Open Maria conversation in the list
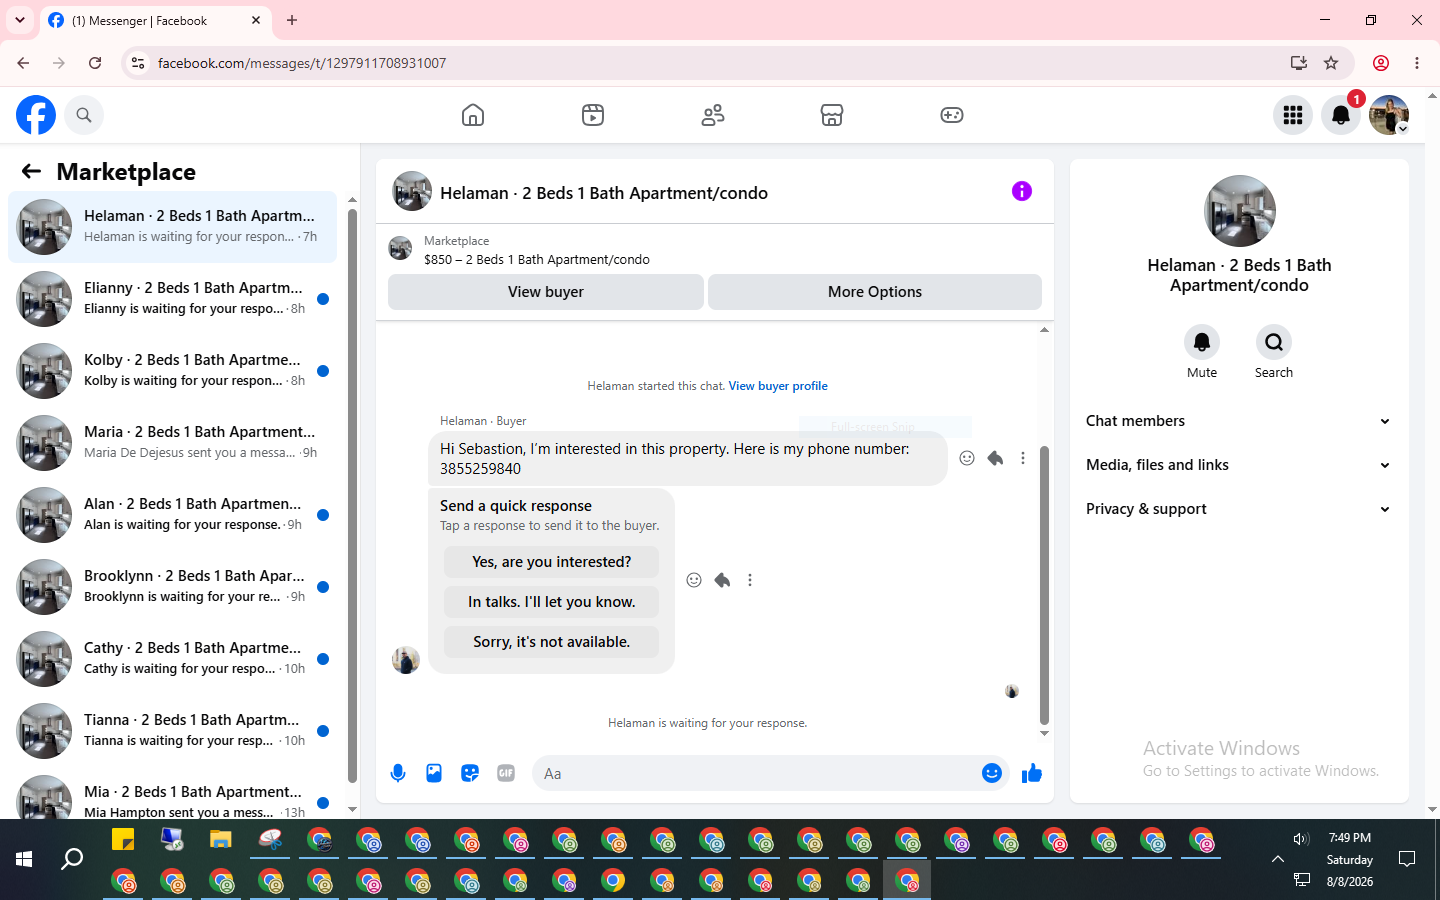 (172, 443)
